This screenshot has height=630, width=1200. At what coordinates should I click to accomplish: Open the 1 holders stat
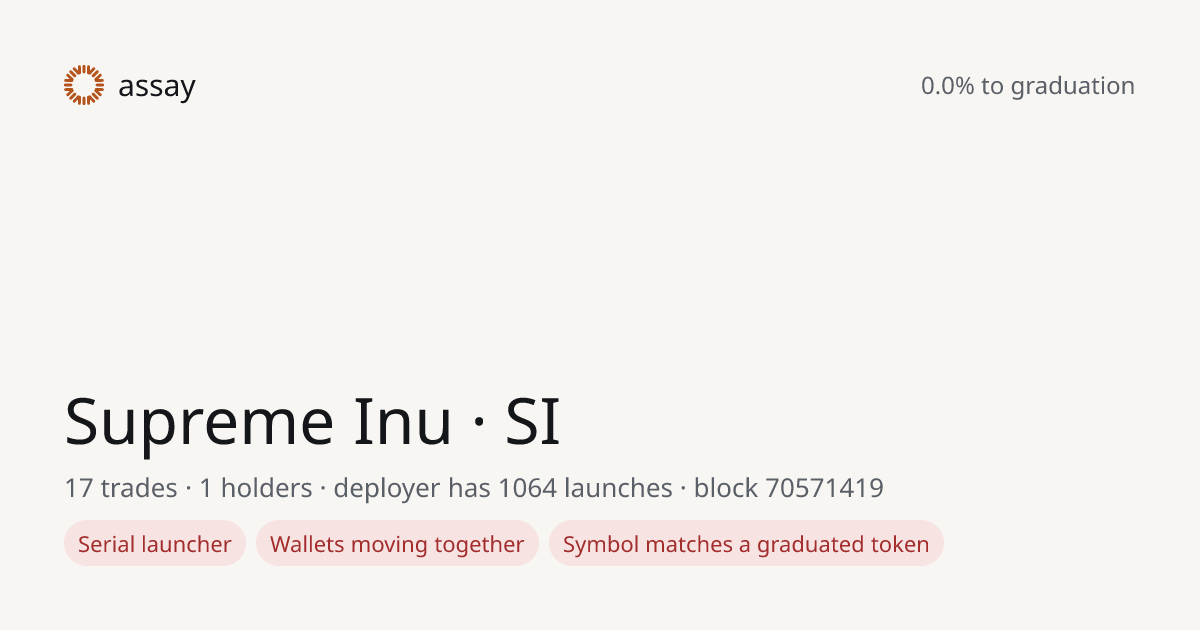(256, 488)
